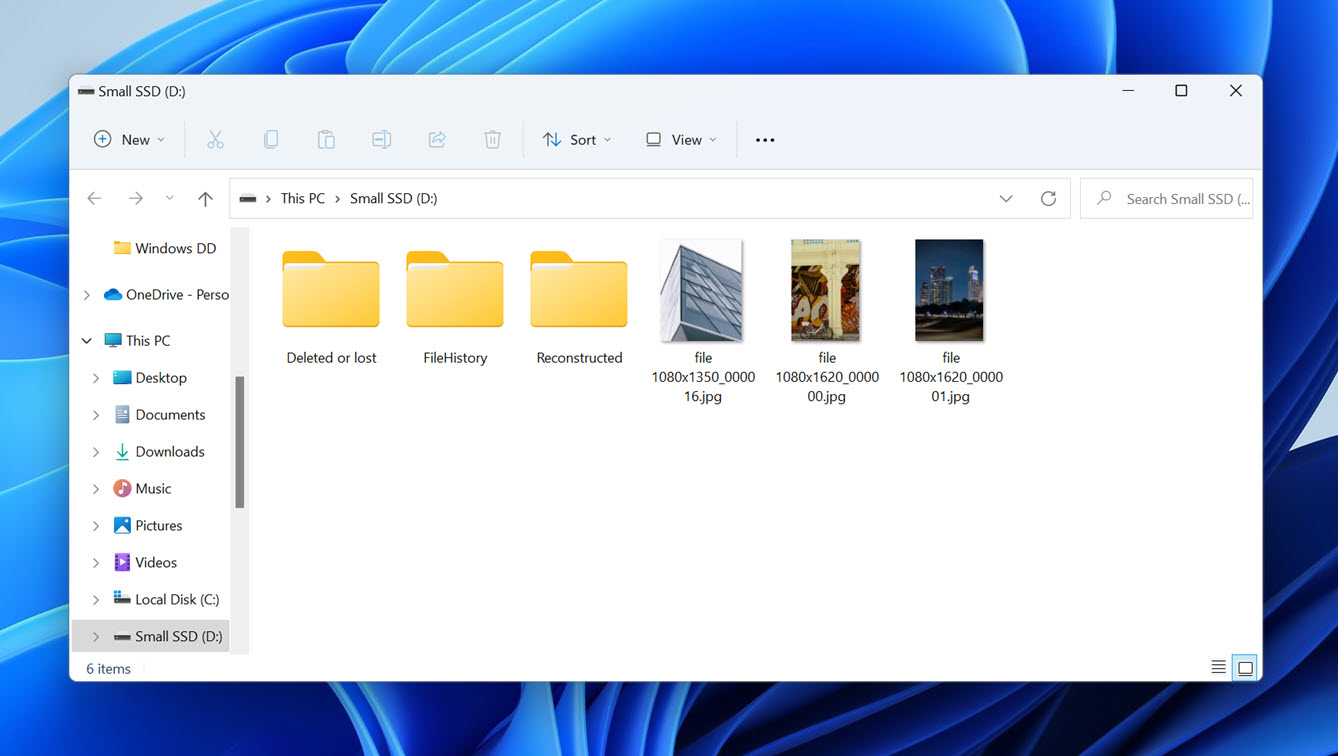The width and height of the screenshot is (1338, 756).
Task: Open Videos in navigation pane
Action: (145, 563)
